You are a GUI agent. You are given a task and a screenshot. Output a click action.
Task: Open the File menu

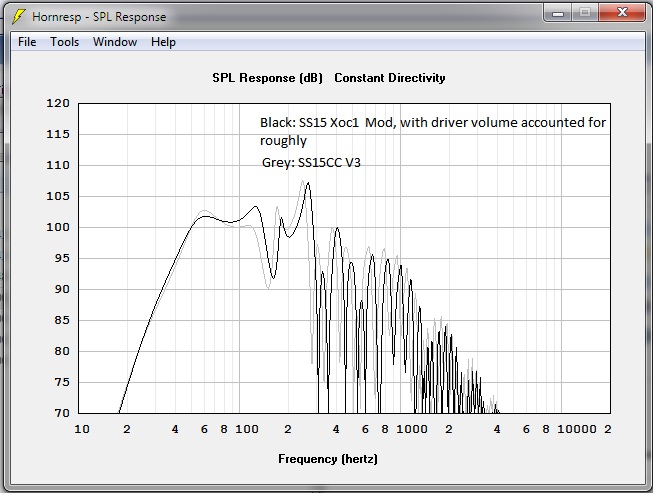coord(27,42)
